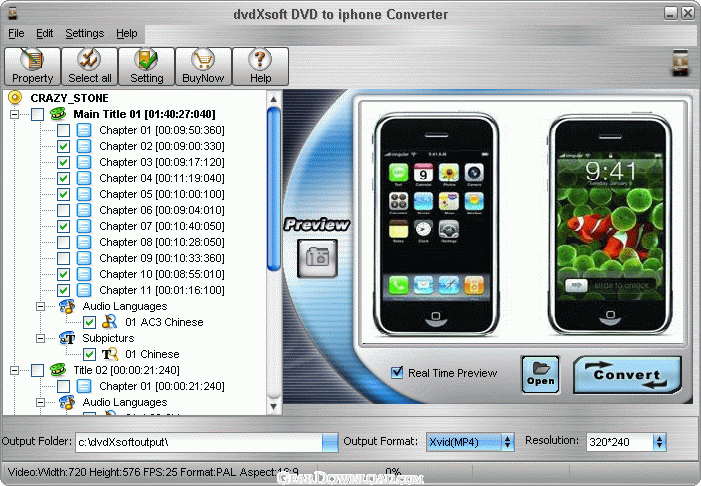701x486 pixels.
Task: Click the page icon beside Chapter 01 [00:00:21:240]
Action: (x=84, y=386)
